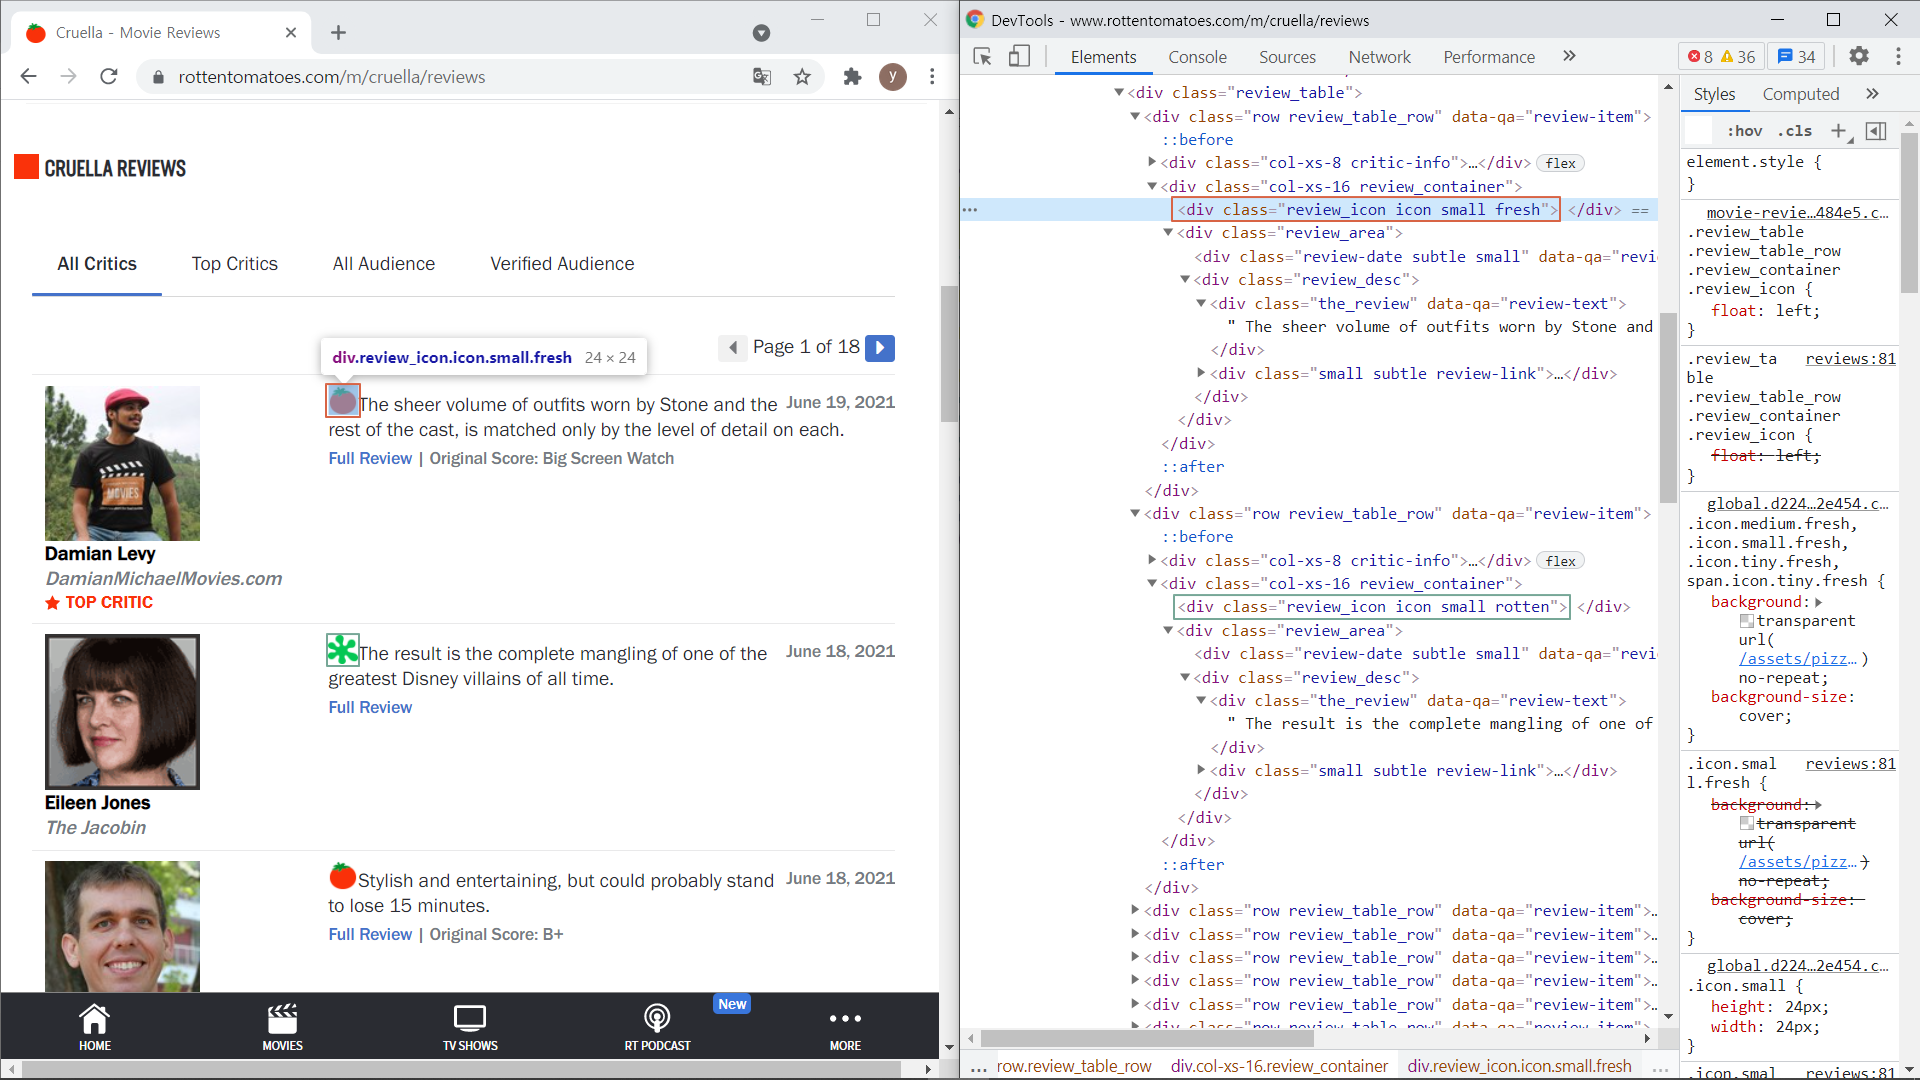Click new style rule plus icon
The image size is (1920, 1080).
click(1838, 131)
